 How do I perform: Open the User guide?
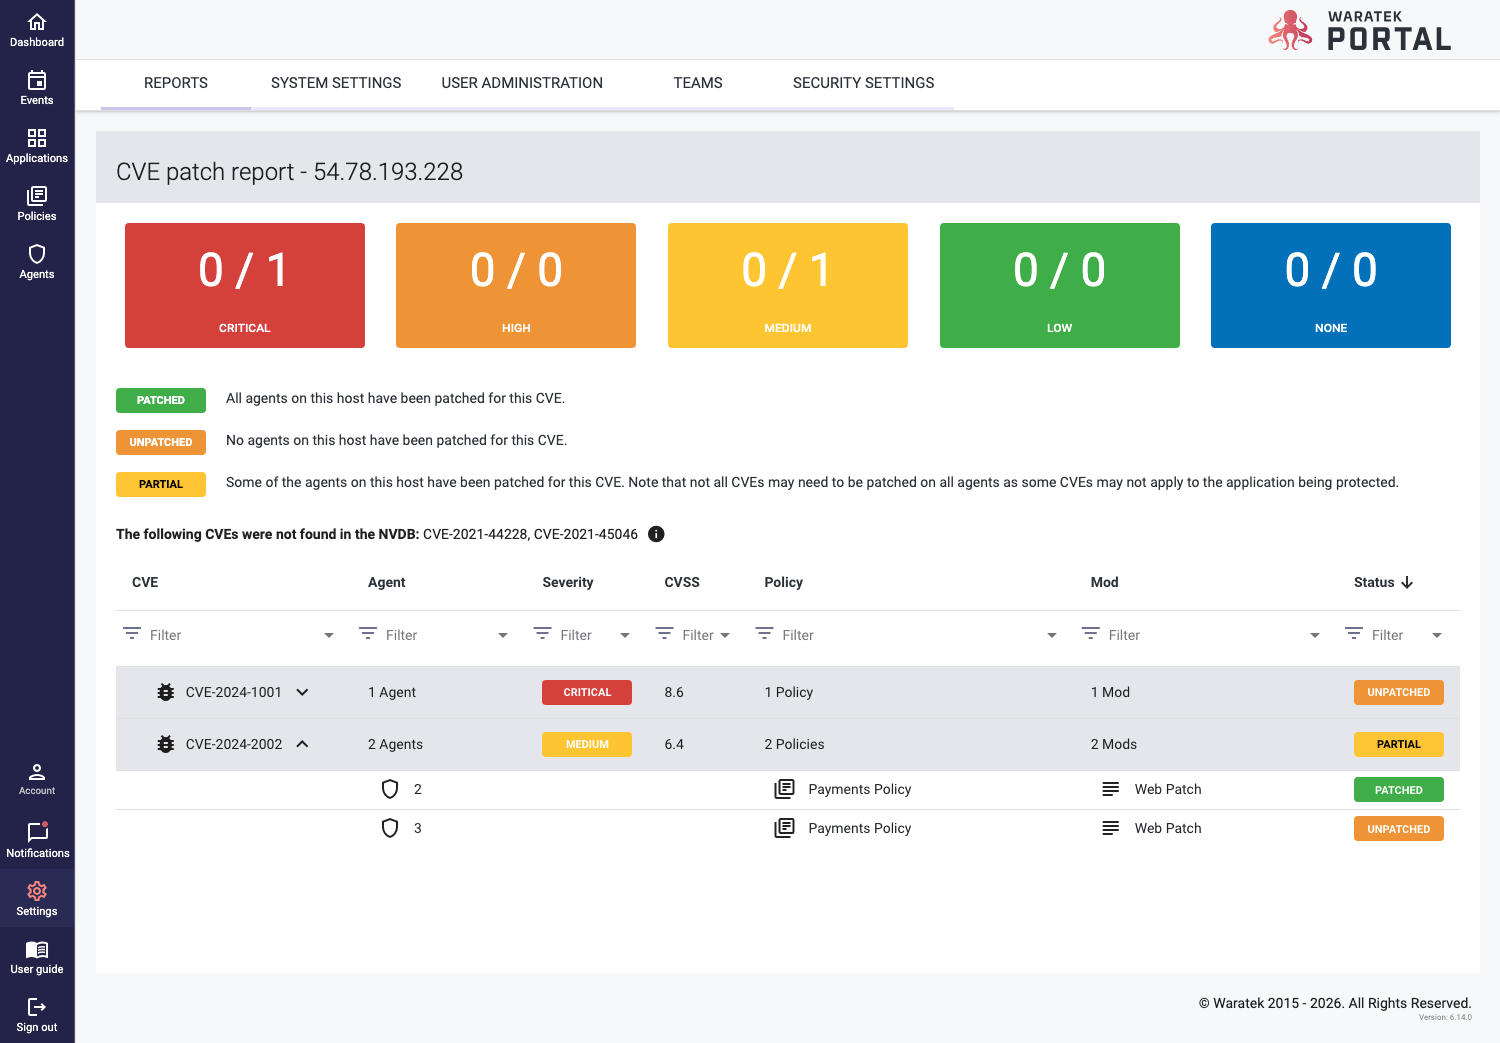click(x=37, y=957)
